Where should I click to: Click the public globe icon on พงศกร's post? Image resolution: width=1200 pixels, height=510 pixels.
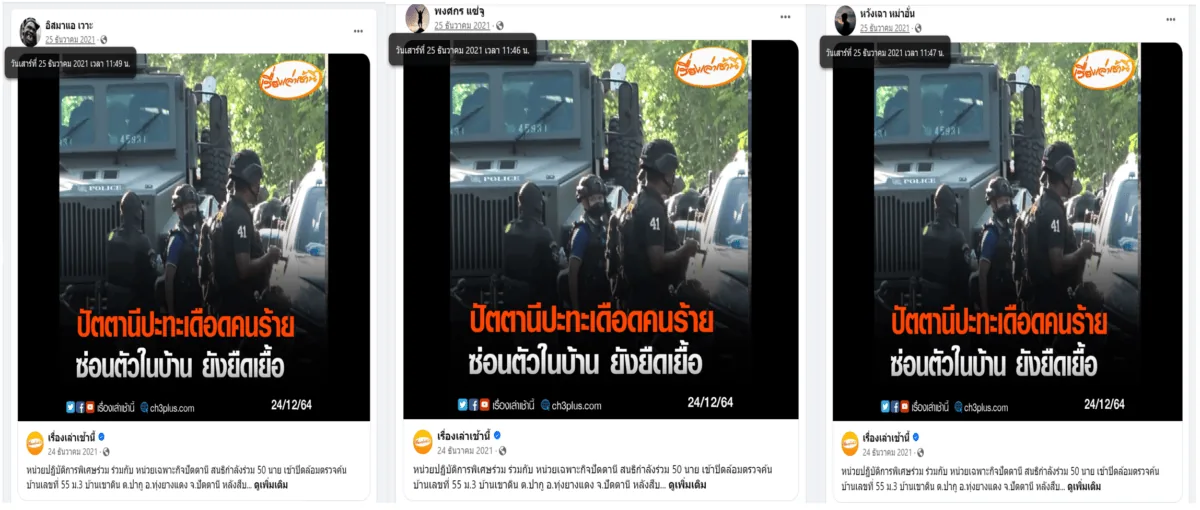500,26
